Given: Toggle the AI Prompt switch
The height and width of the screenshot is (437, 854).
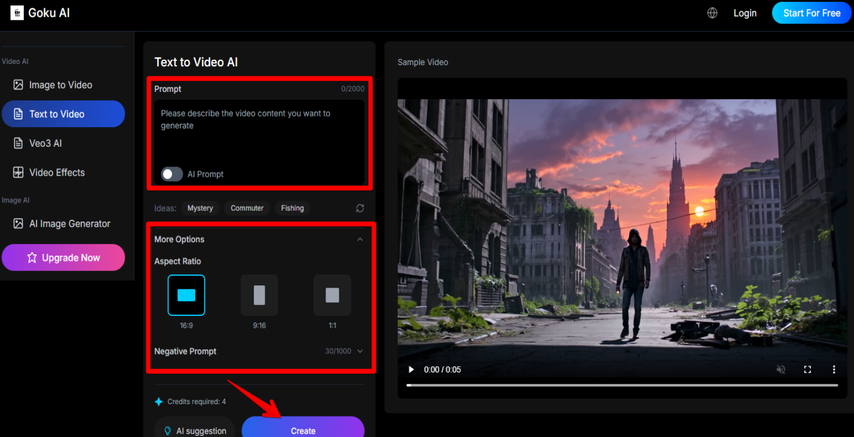Looking at the screenshot, I should (172, 174).
